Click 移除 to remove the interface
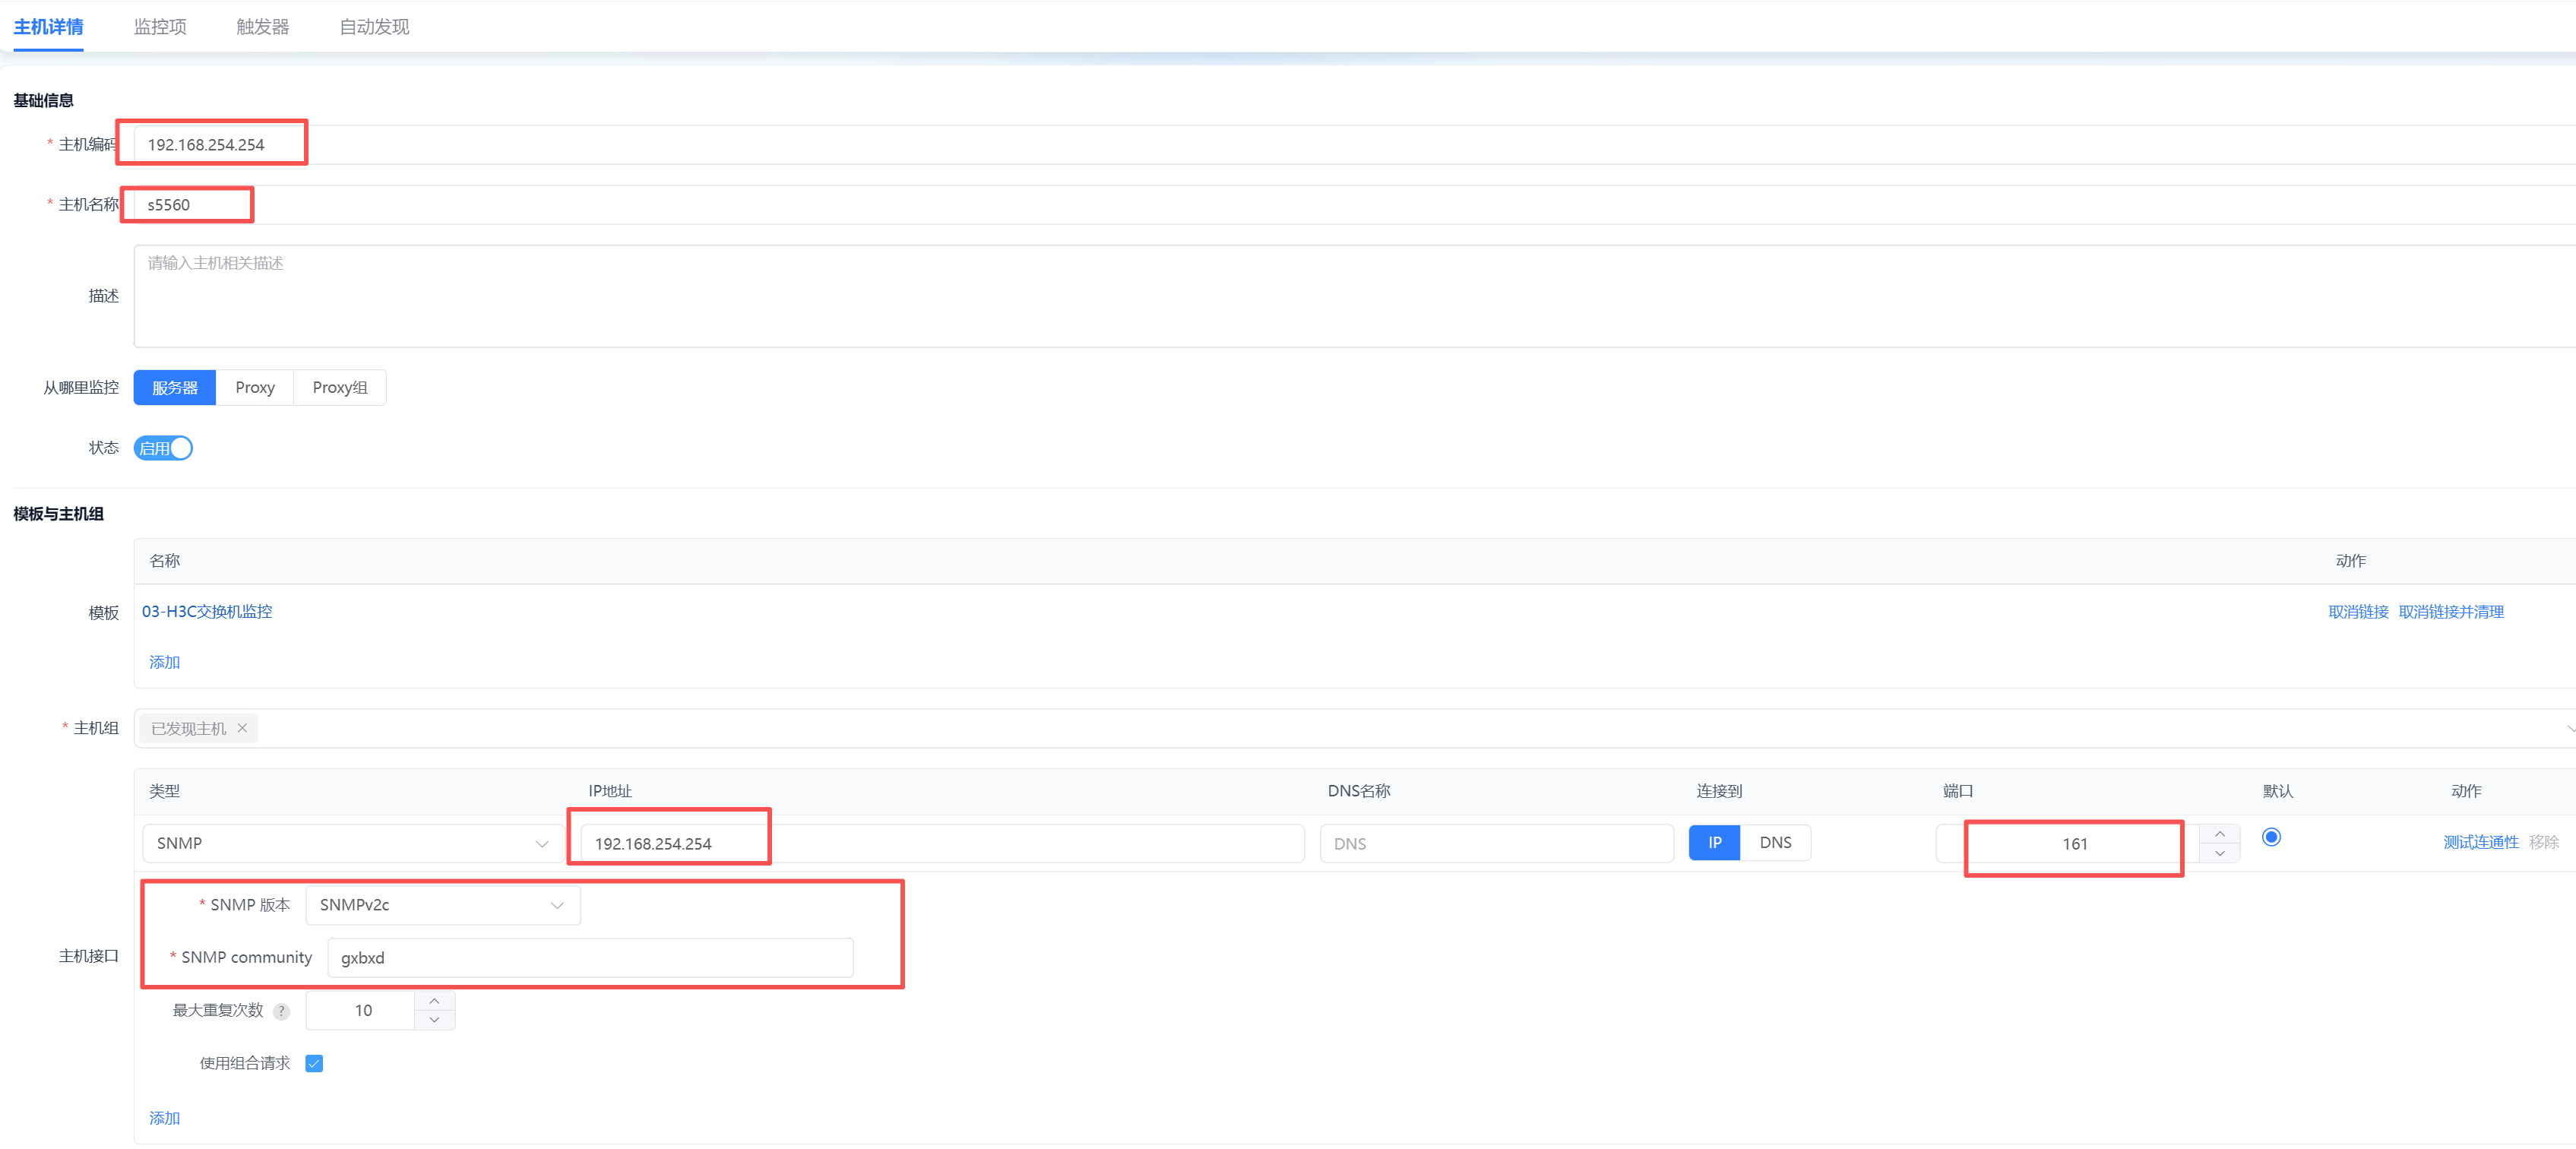Screen dimensions: 2576x1149 tap(2544, 843)
